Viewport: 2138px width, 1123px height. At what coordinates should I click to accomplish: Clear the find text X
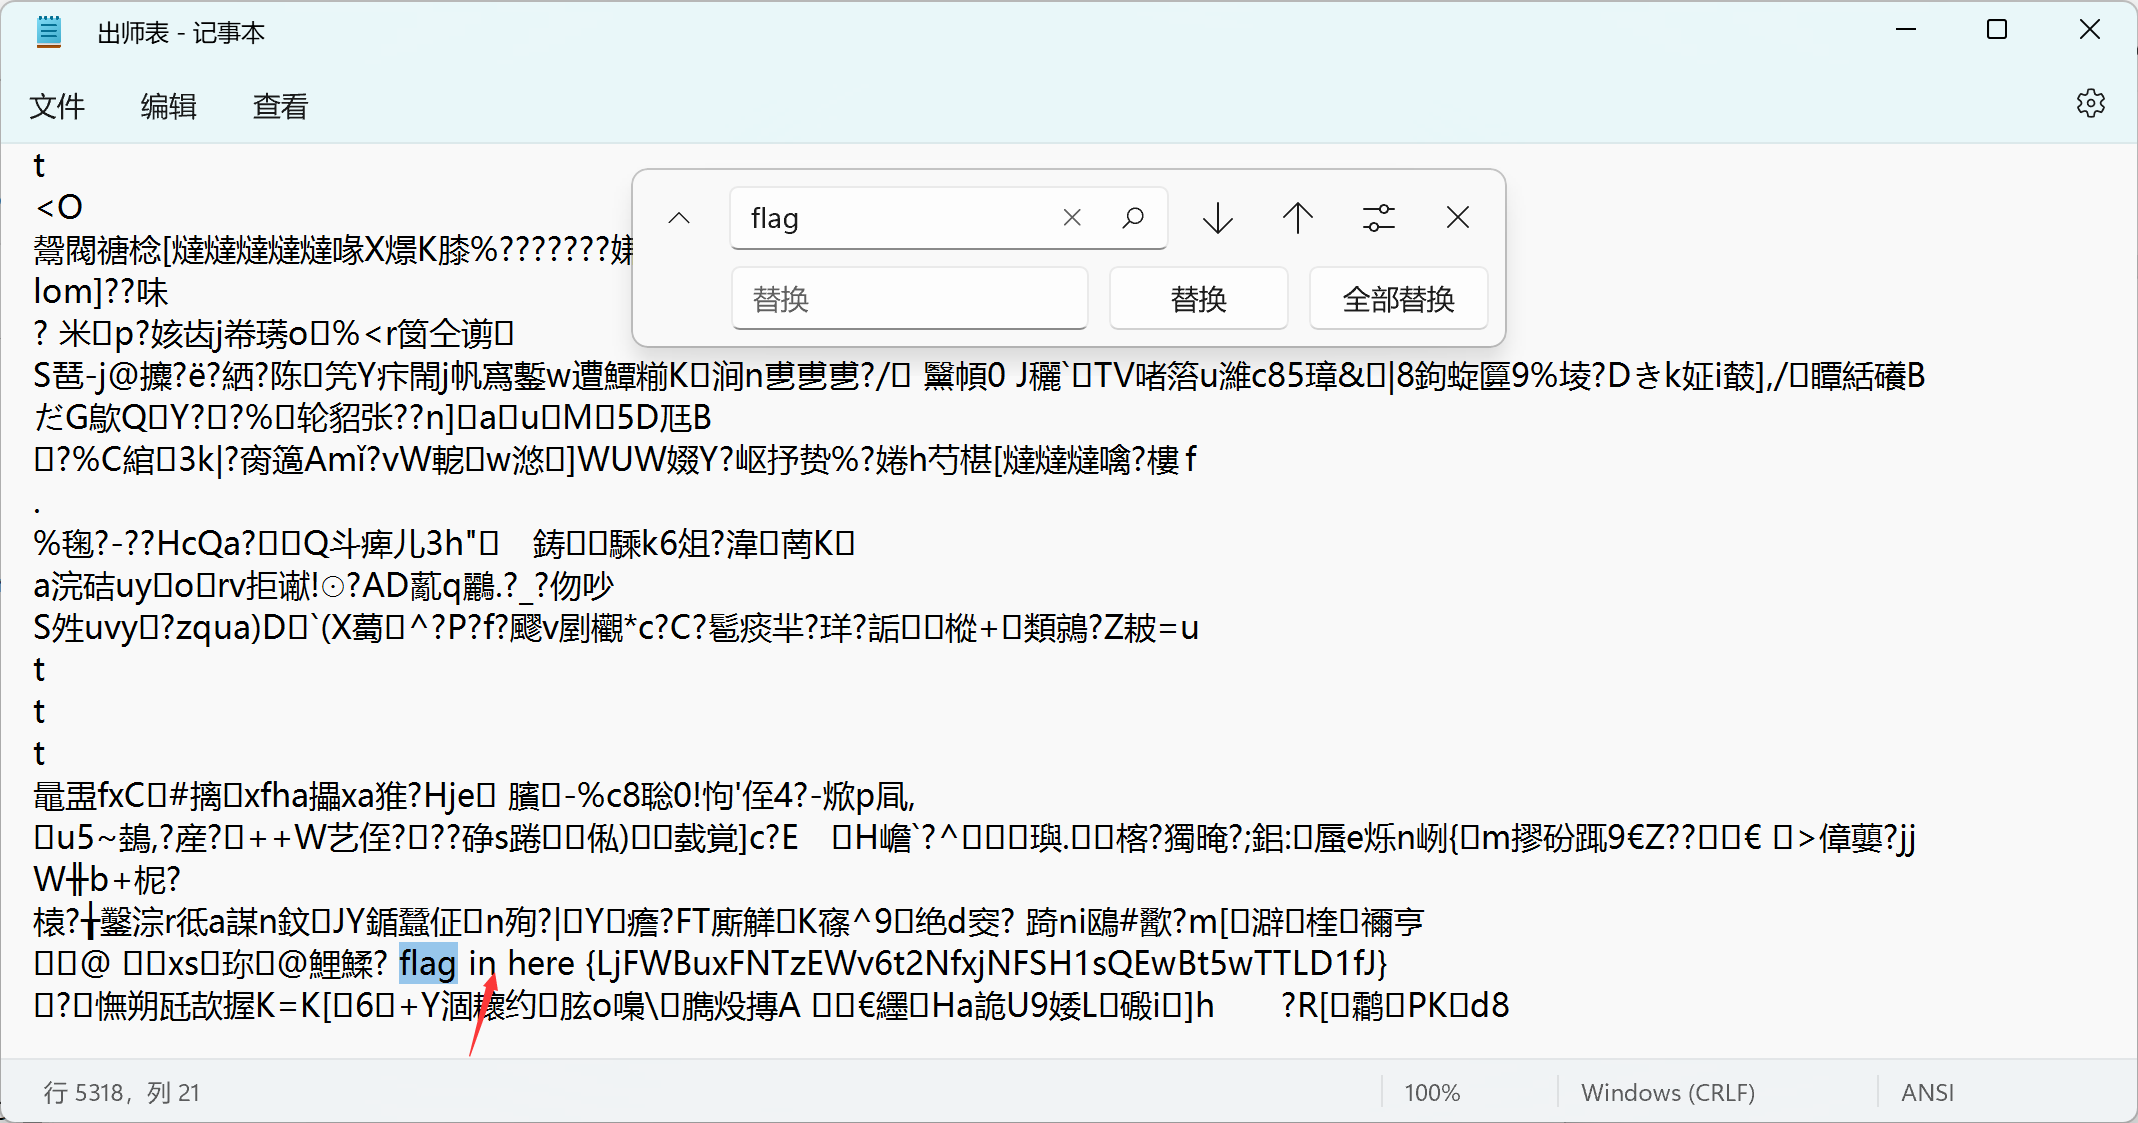tap(1072, 218)
